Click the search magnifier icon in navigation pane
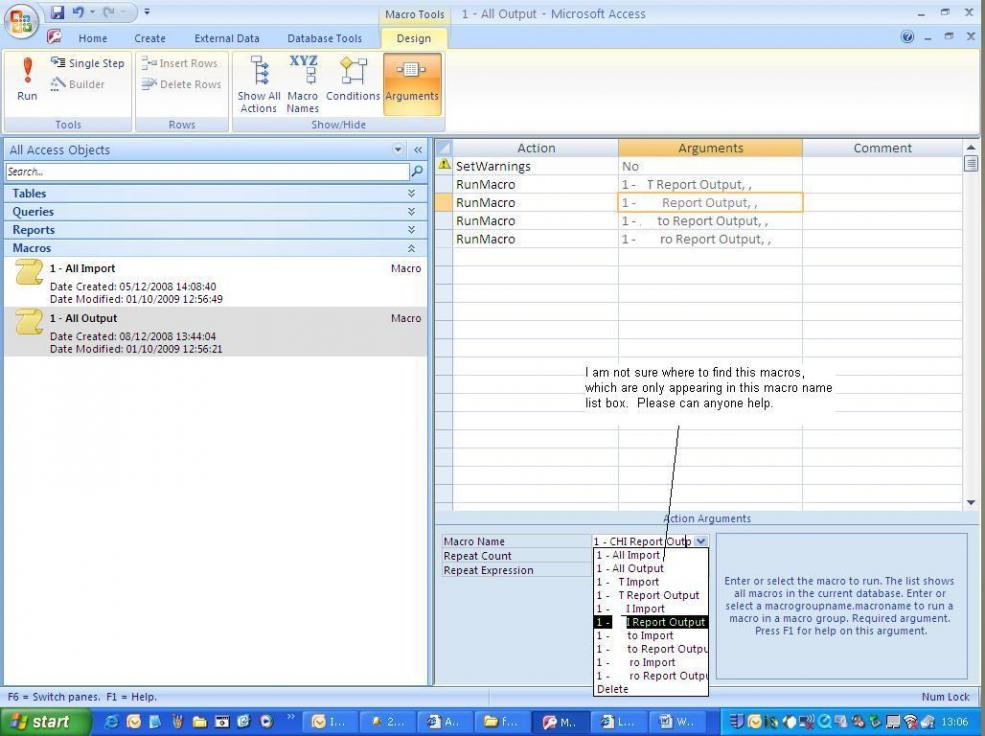This screenshot has height=736, width=985. pyautogui.click(x=417, y=172)
